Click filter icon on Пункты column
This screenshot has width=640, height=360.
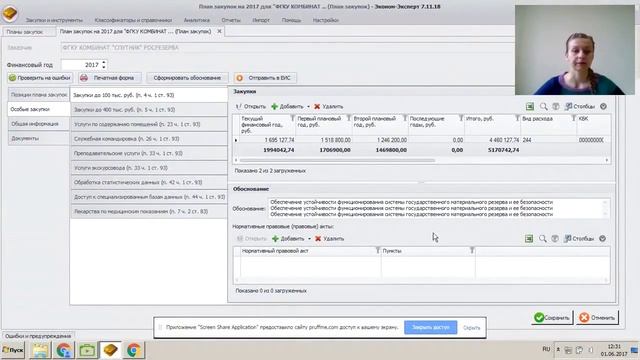(x=472, y=251)
